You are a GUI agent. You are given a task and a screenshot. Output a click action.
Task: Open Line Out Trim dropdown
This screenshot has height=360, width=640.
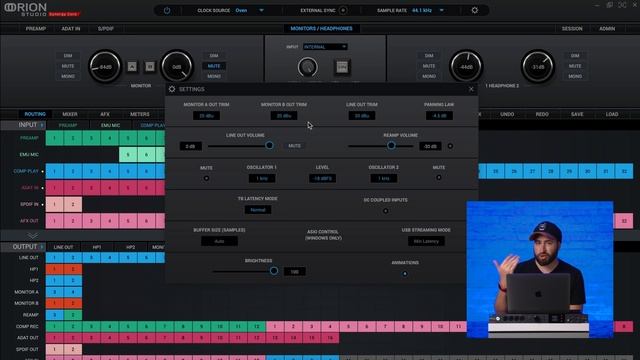coord(362,116)
